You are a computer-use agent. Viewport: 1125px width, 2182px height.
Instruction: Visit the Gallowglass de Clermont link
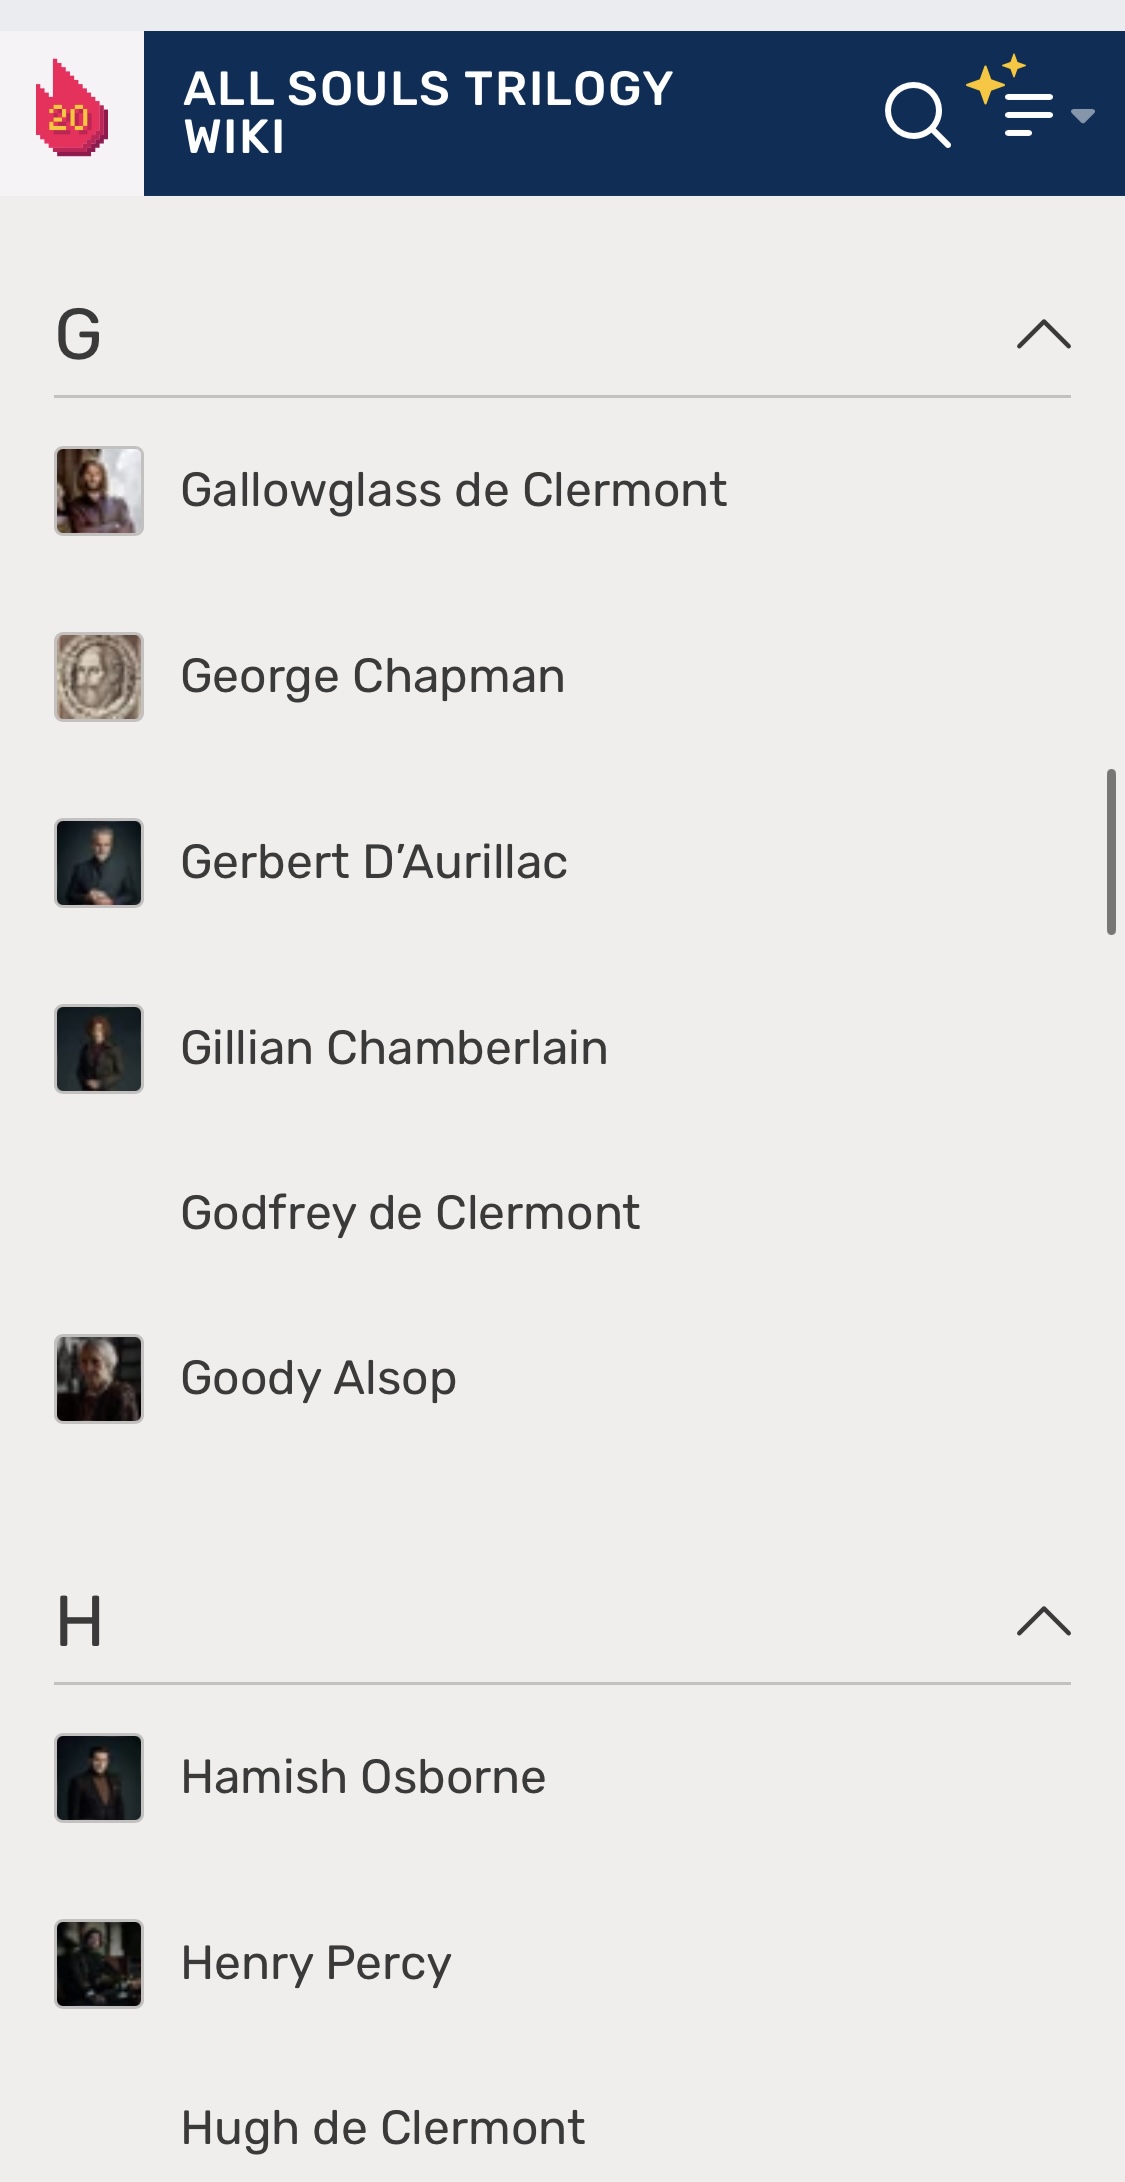pos(454,490)
